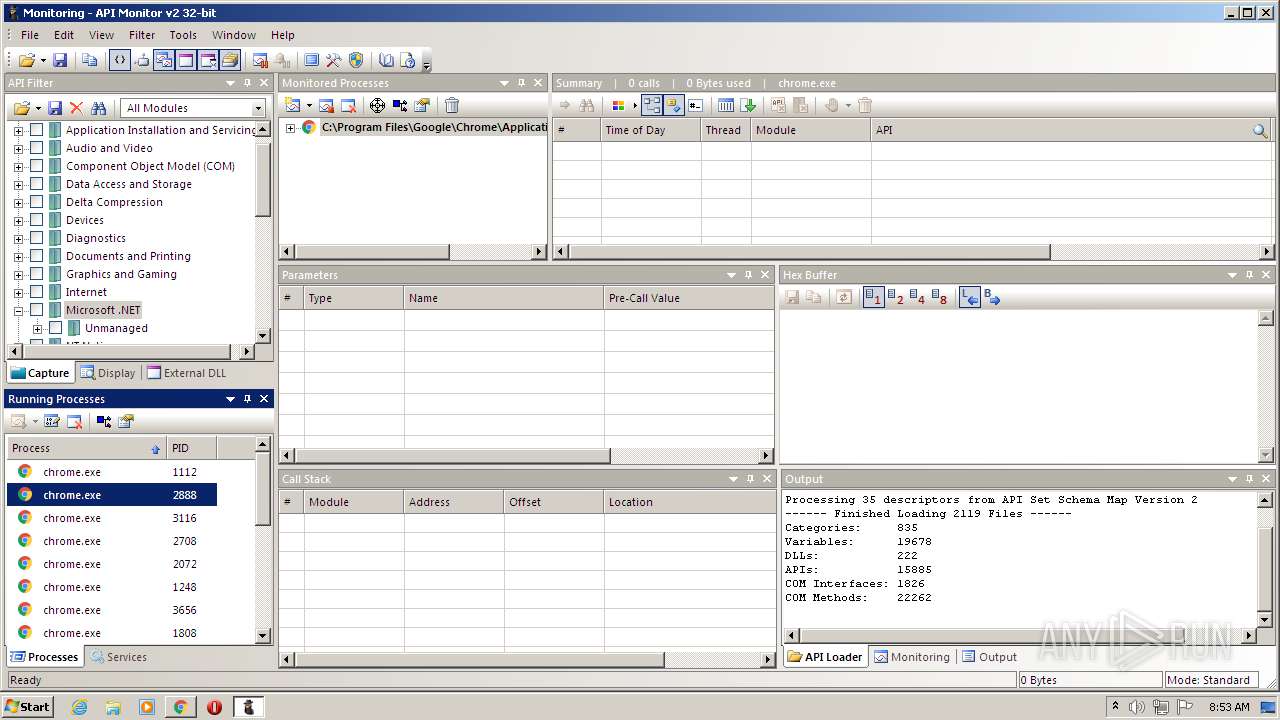This screenshot has width=1280, height=720.
Task: Check the Application Installation and Servicing box
Action: pyautogui.click(x=36, y=130)
